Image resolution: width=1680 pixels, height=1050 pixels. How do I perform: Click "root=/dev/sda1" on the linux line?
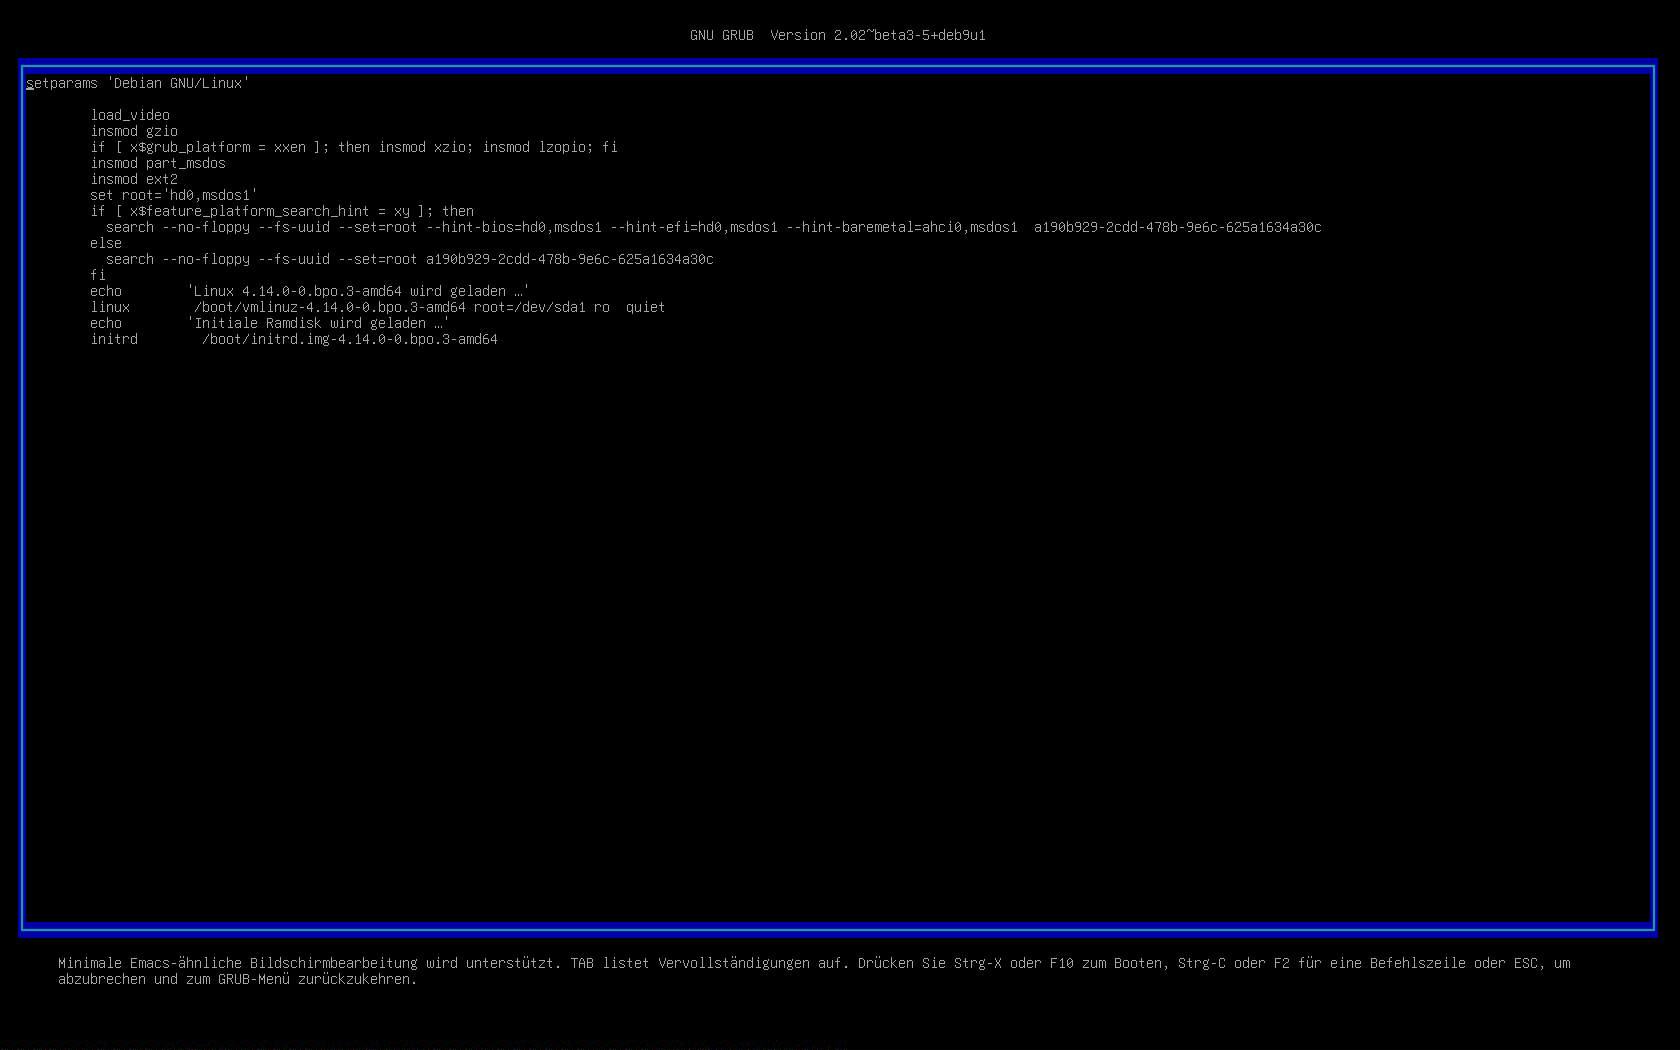pos(530,307)
